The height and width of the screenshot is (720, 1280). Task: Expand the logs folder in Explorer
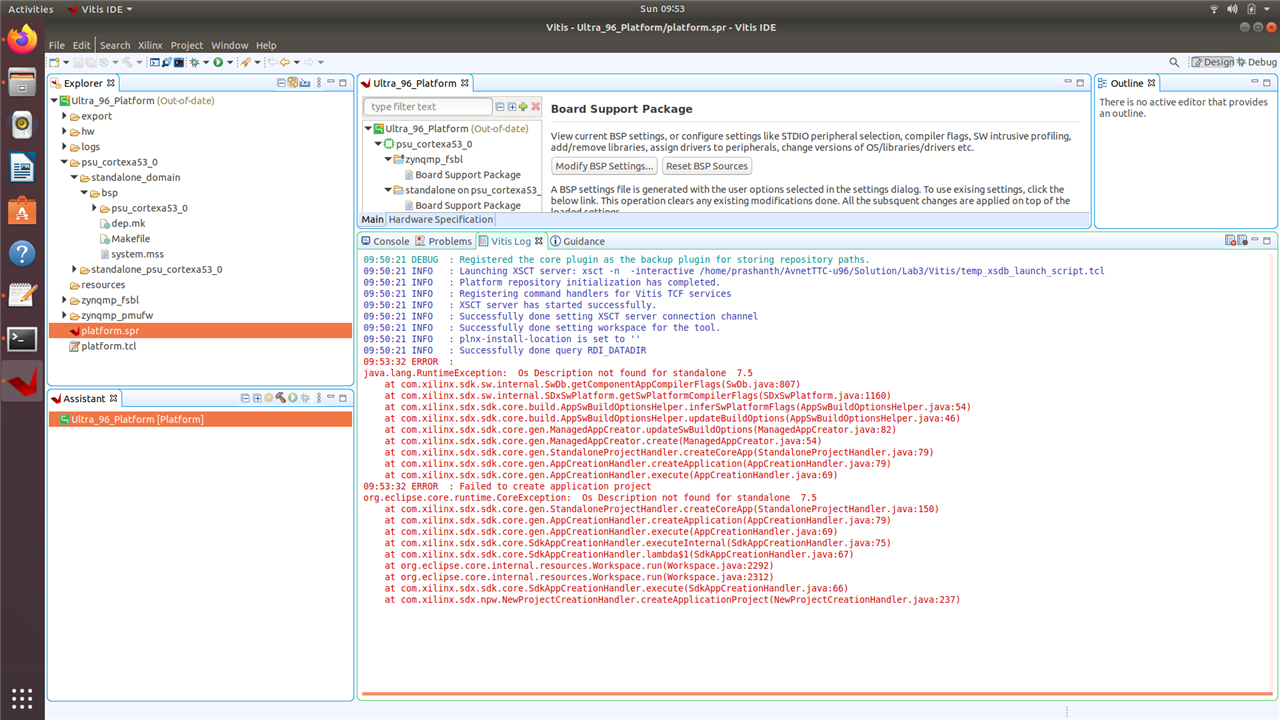click(64, 147)
